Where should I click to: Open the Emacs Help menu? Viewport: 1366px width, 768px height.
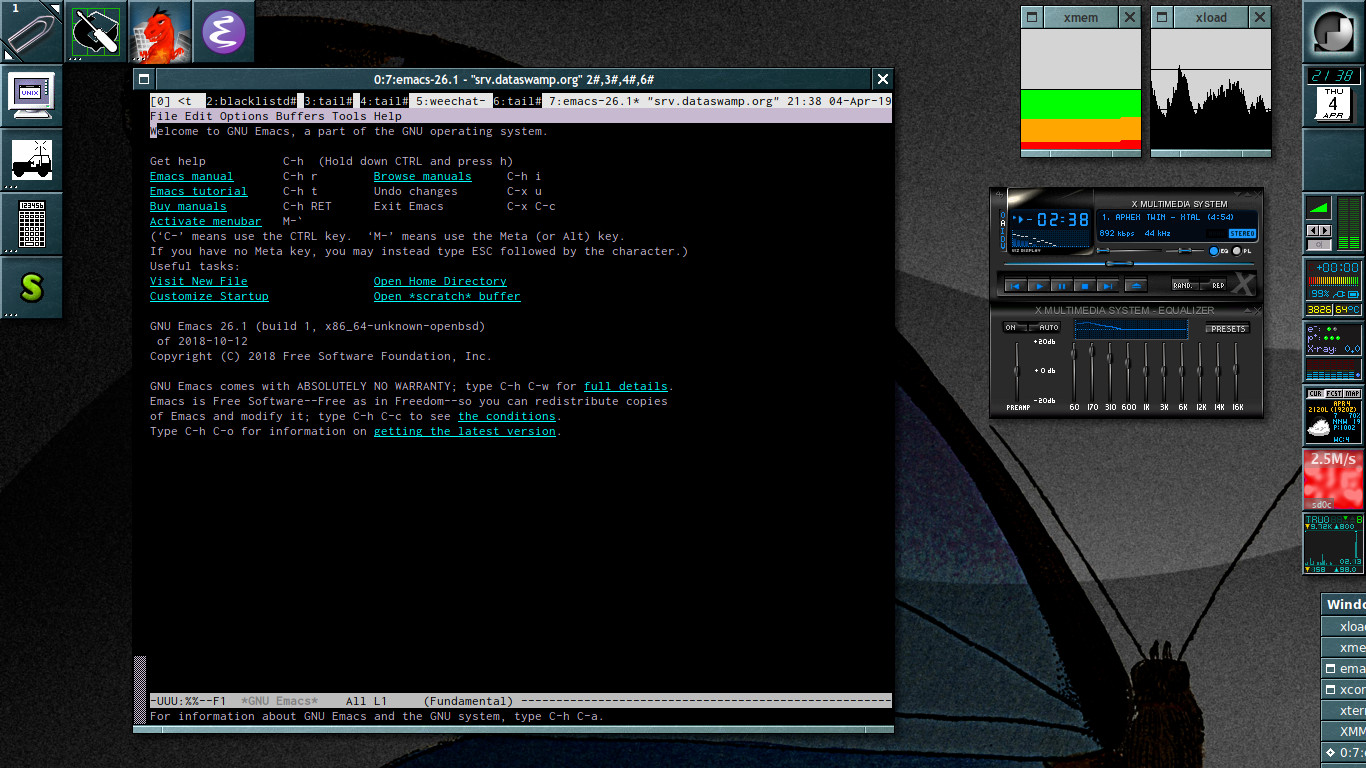[x=388, y=116]
